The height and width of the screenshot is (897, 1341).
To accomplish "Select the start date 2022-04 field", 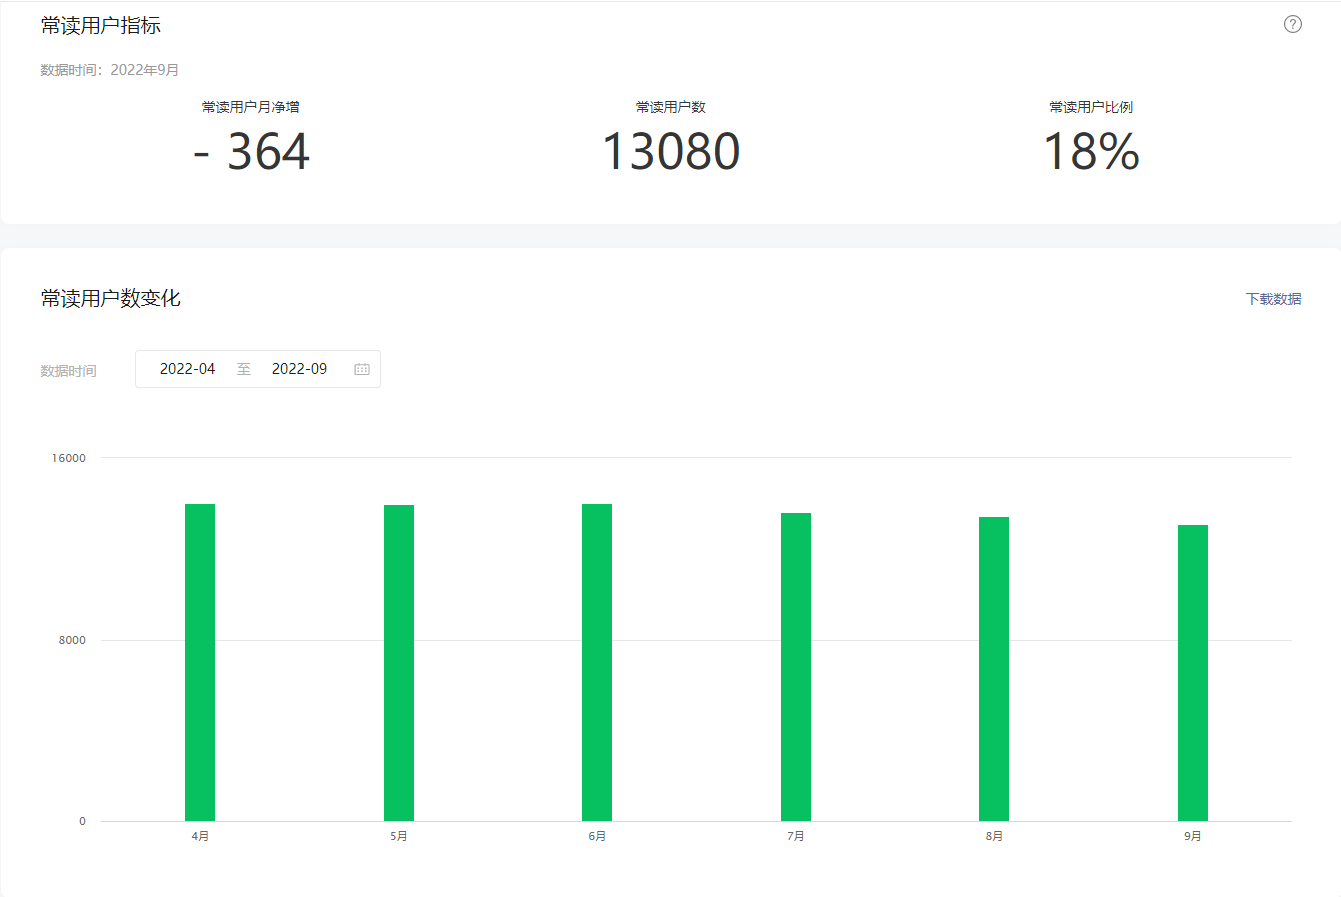I will tap(187, 369).
